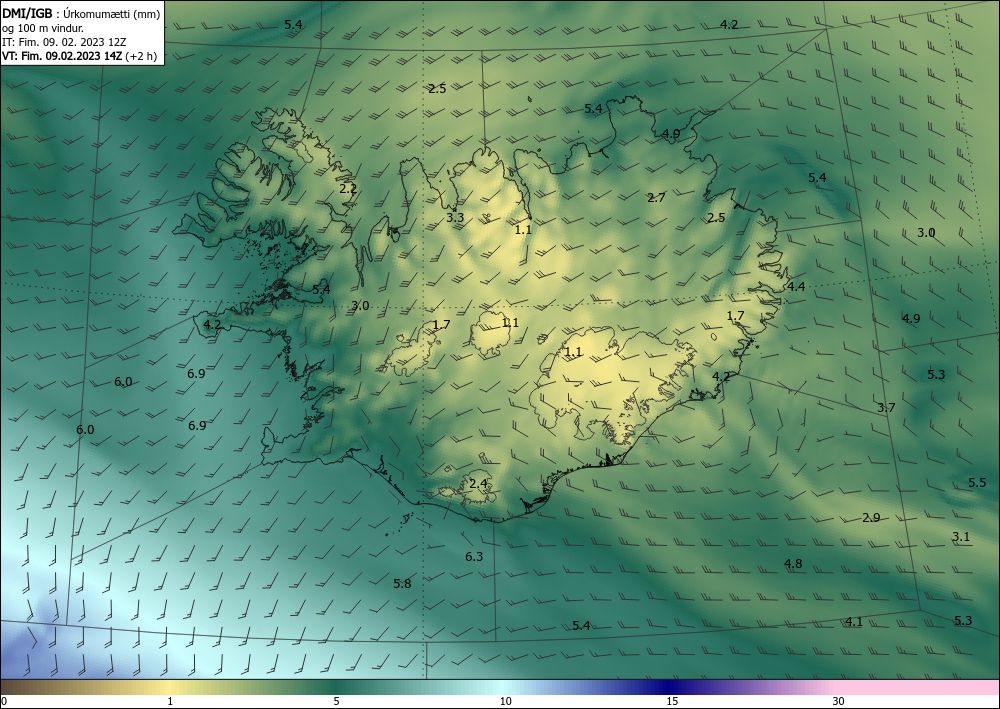Click the '1' label on the color scale
Screen dimensions: 1000x709
170,702
